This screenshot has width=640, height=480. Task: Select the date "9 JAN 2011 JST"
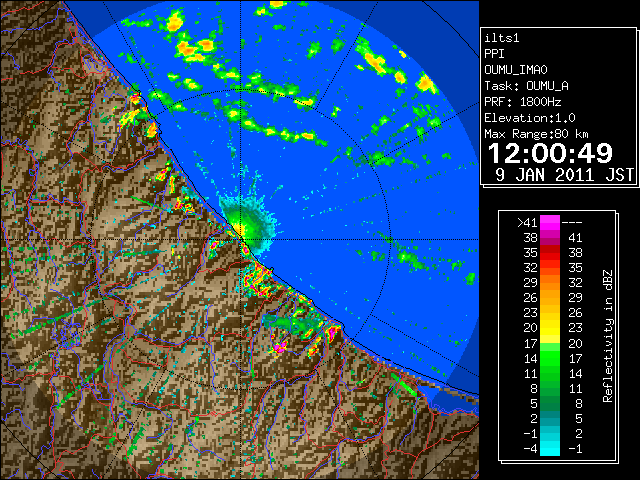coord(564,175)
